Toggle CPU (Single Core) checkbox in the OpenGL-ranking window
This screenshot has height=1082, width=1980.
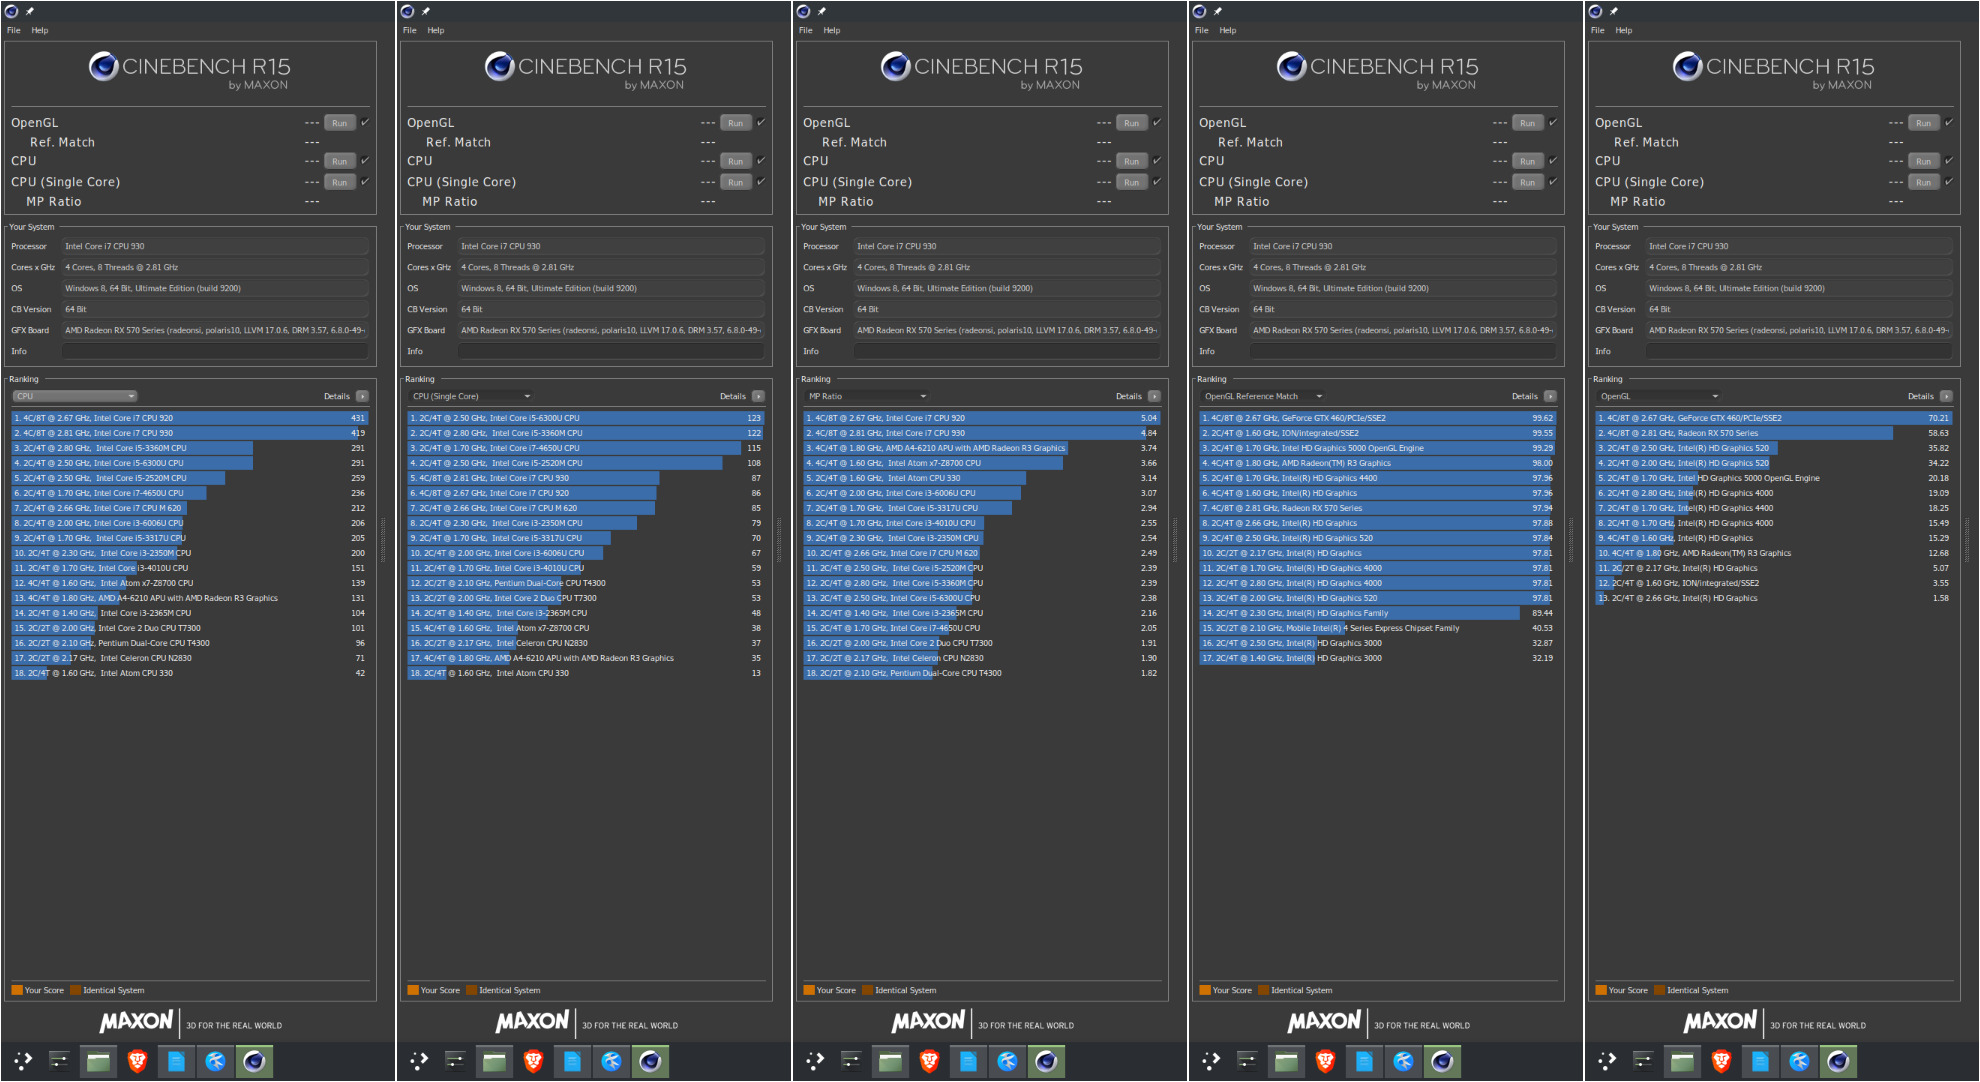tap(1949, 181)
